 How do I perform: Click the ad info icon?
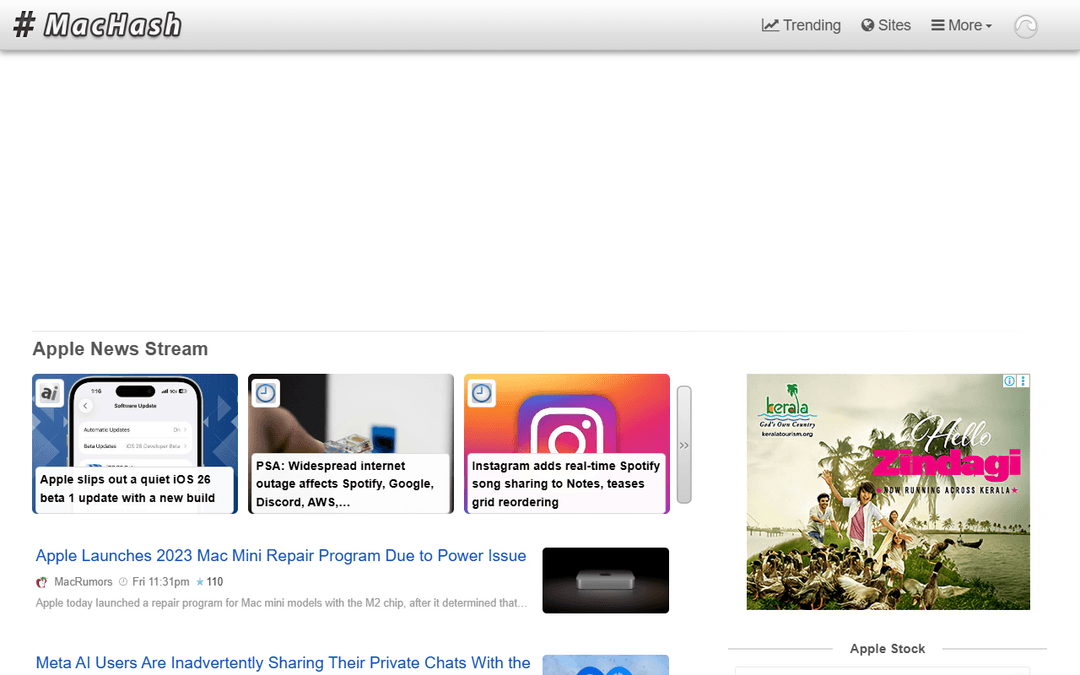[1009, 381]
